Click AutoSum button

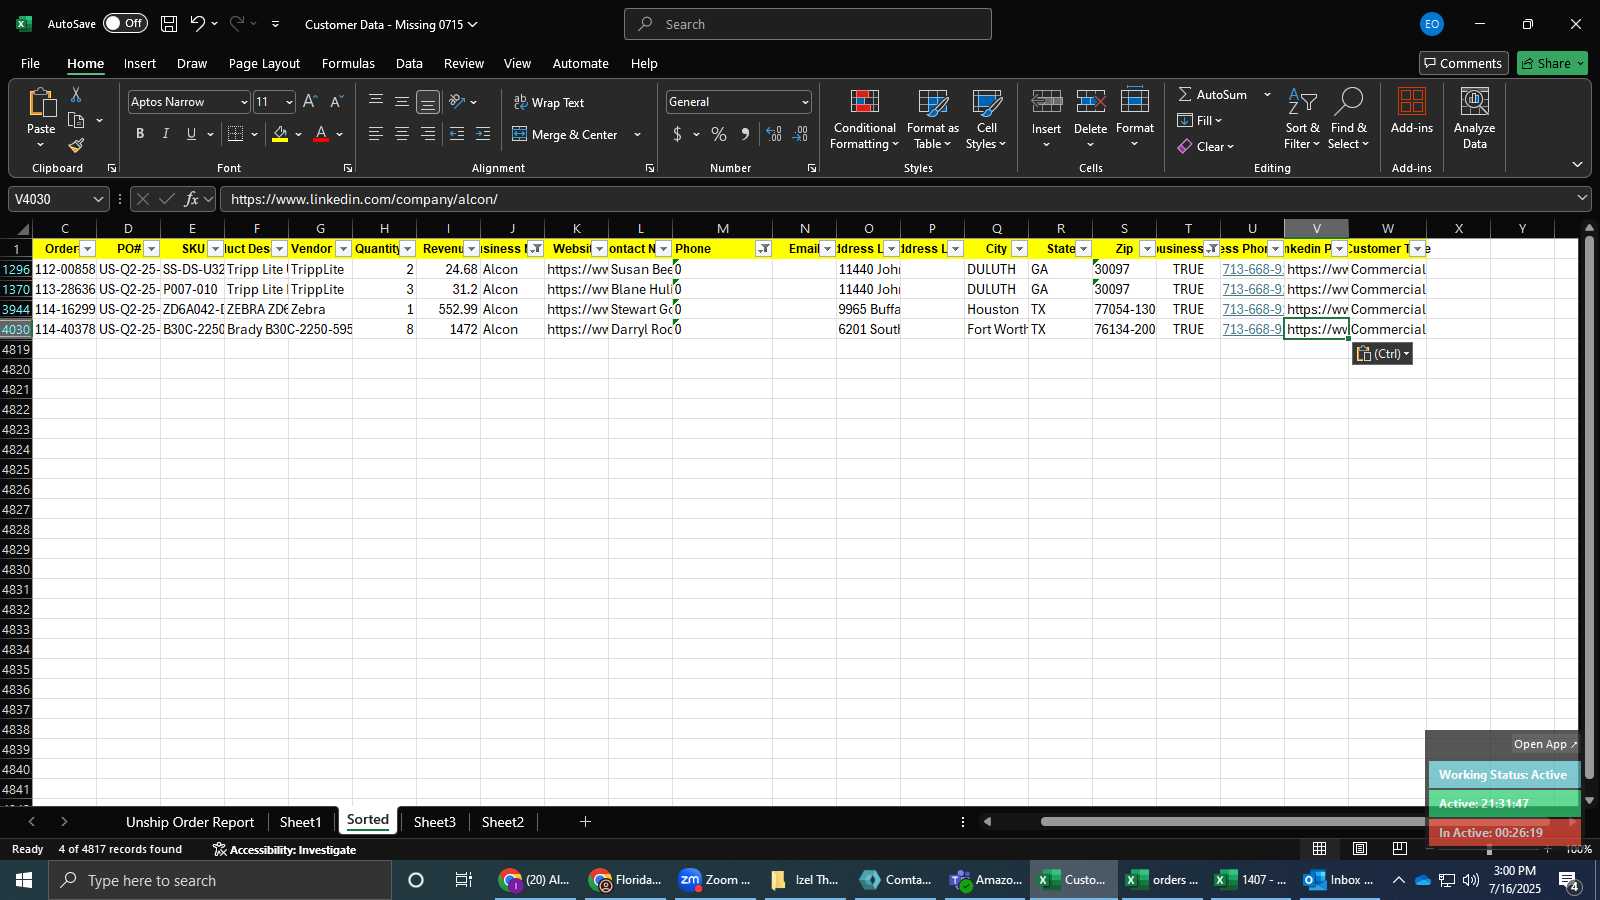(1212, 94)
